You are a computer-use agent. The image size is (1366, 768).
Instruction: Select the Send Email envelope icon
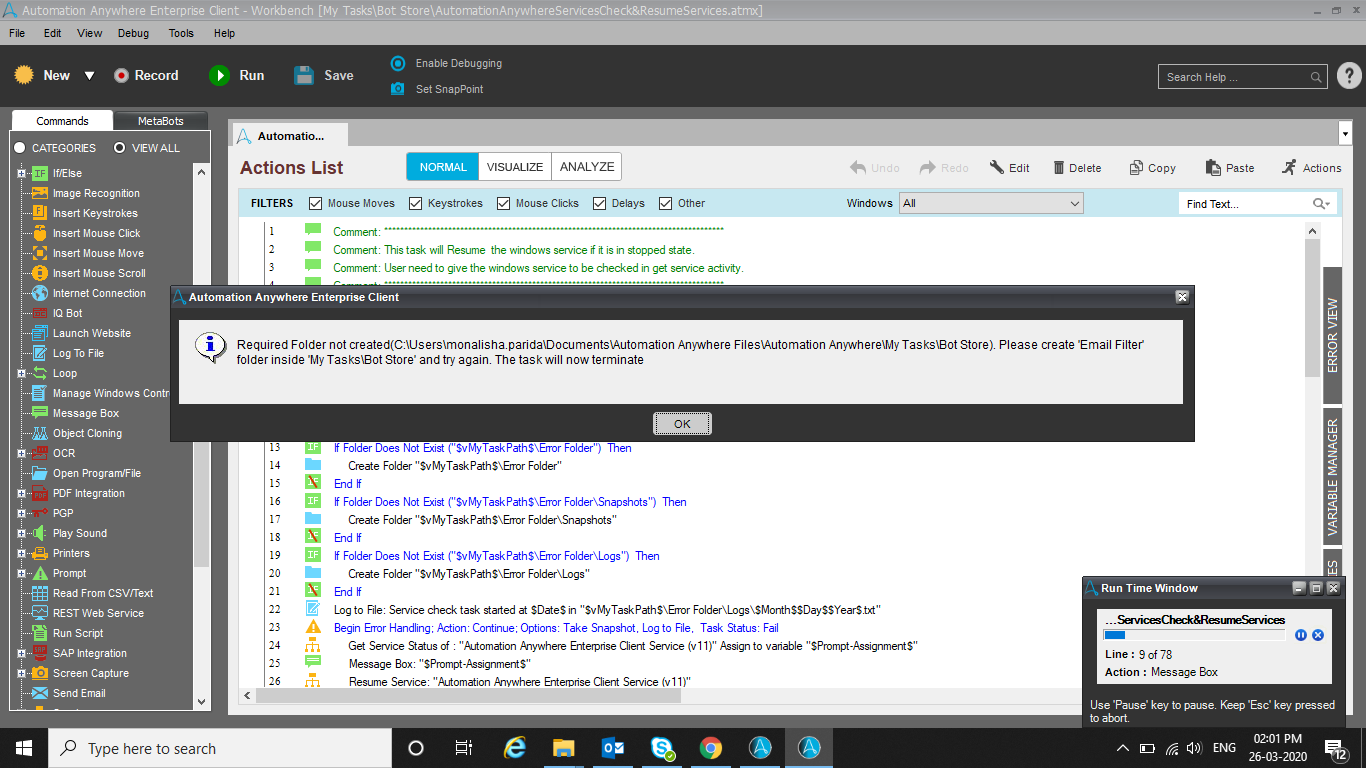(40, 693)
